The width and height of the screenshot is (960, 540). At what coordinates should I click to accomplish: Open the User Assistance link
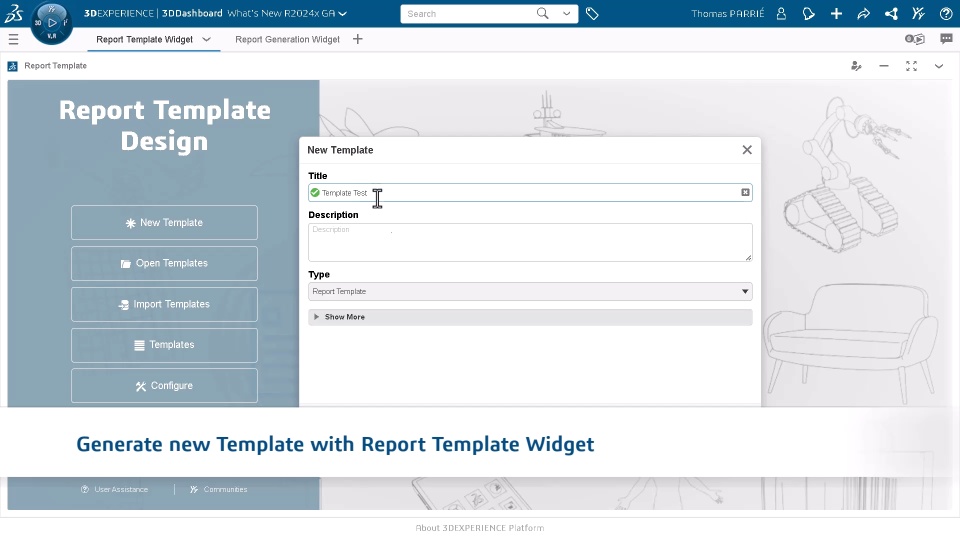114,489
